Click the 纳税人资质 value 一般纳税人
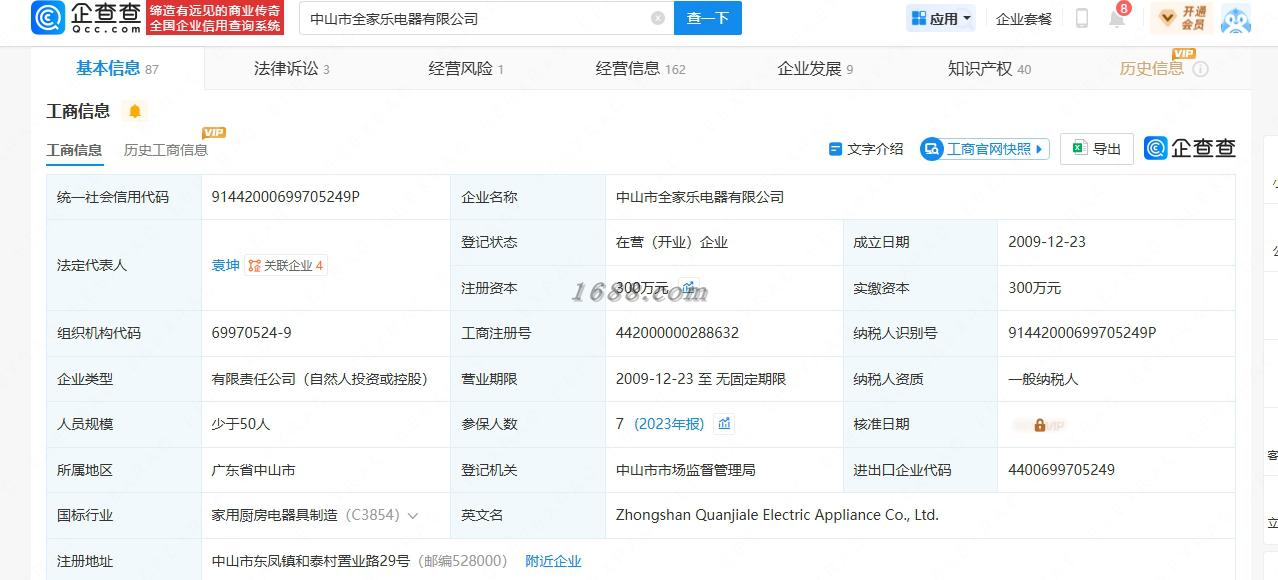The height and width of the screenshot is (580, 1278). click(x=1043, y=379)
